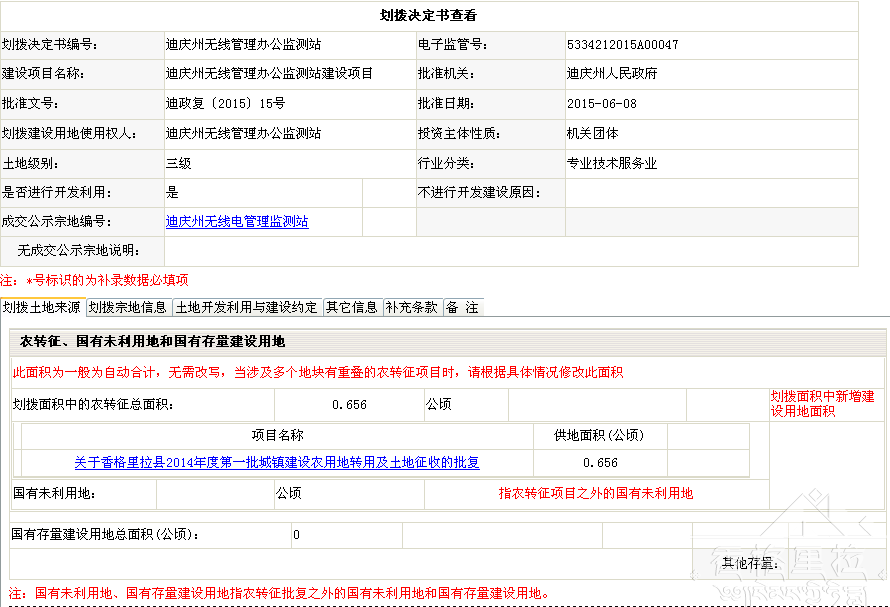Viewport: 890px width, 607px height.
Task: Click the 机关团体 investment entity value
Action: coord(592,133)
